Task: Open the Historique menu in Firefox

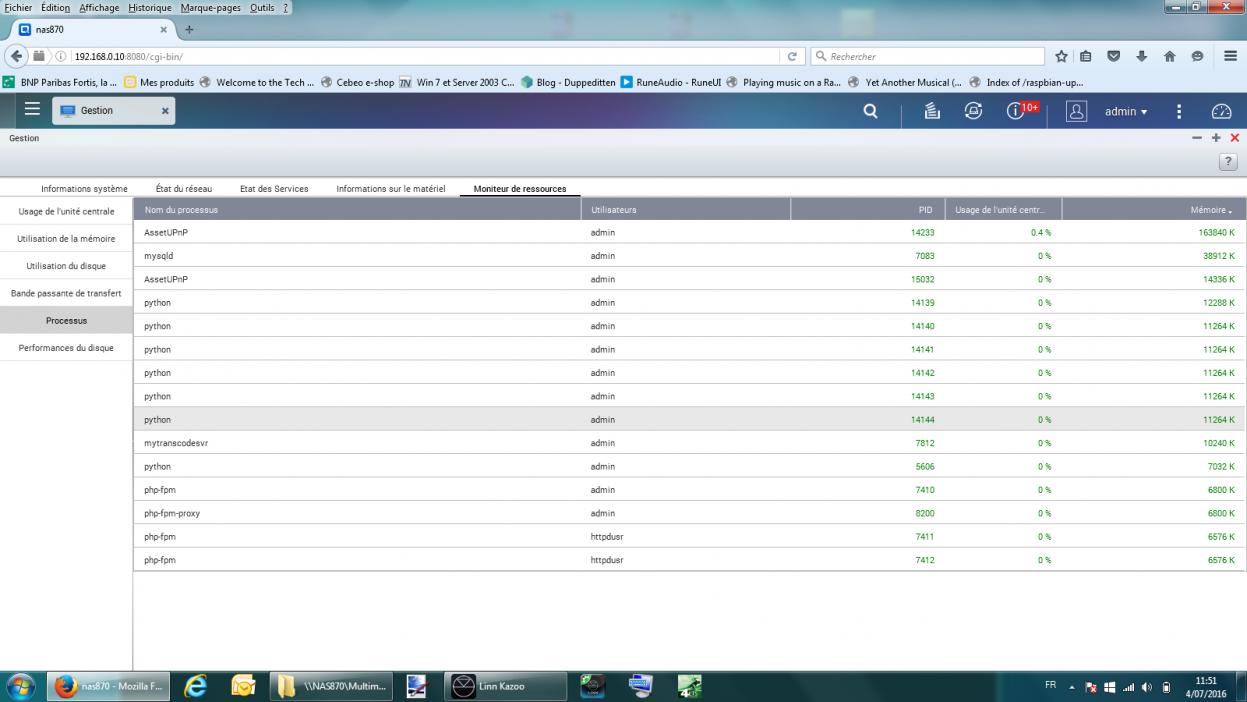Action: [150, 7]
